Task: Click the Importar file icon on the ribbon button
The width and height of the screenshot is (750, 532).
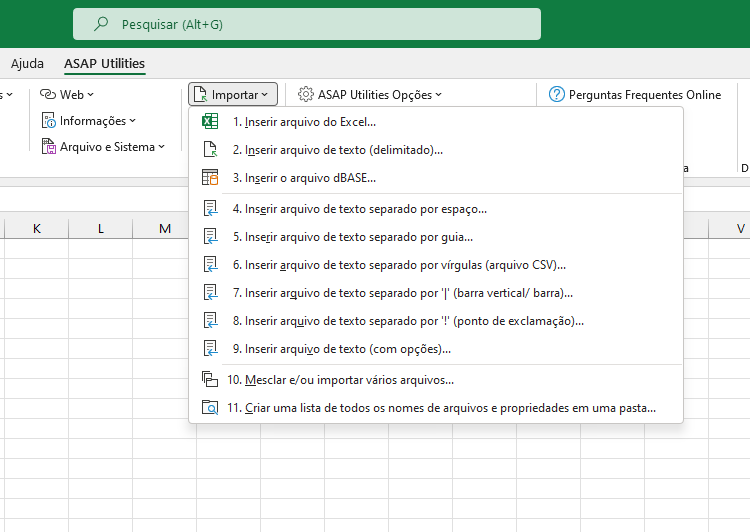Action: click(200, 94)
